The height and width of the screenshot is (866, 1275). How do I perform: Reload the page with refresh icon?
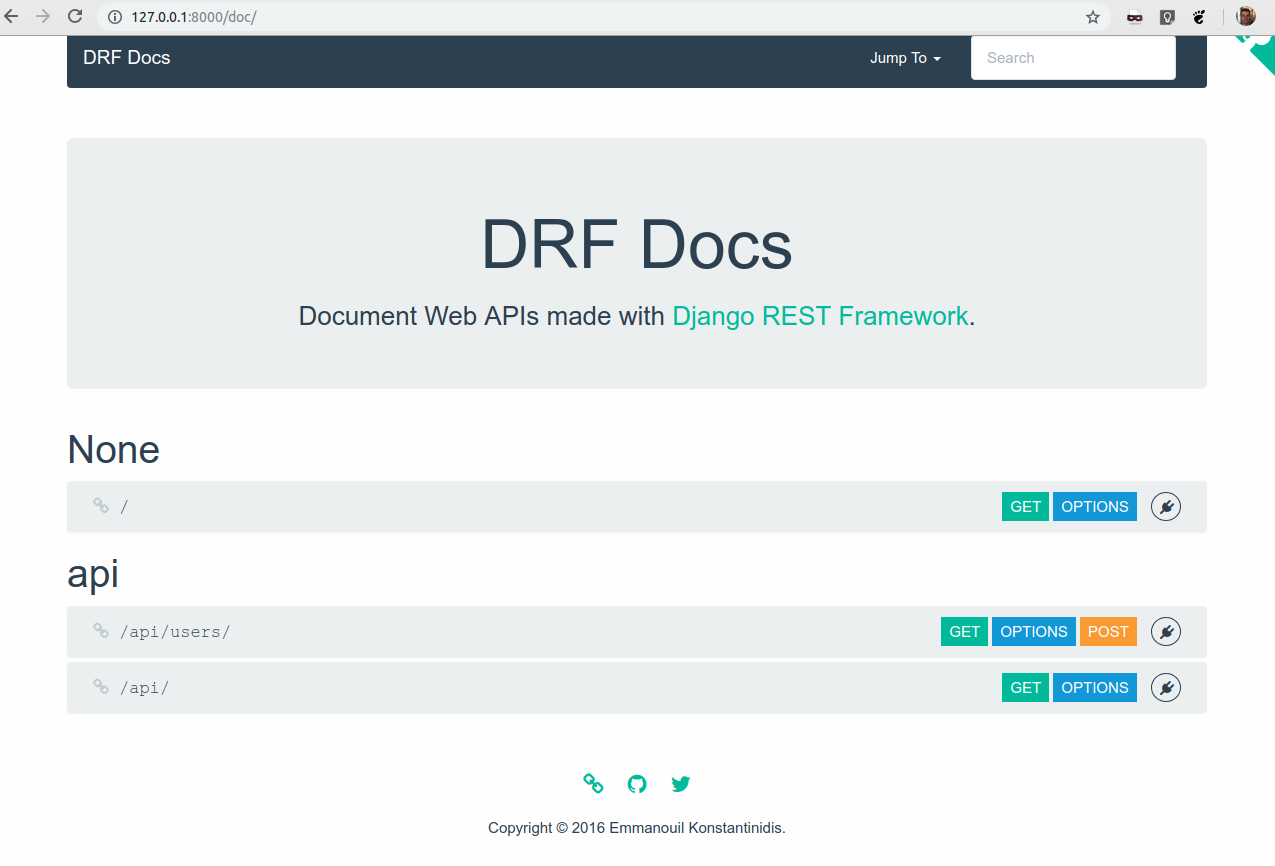click(75, 16)
